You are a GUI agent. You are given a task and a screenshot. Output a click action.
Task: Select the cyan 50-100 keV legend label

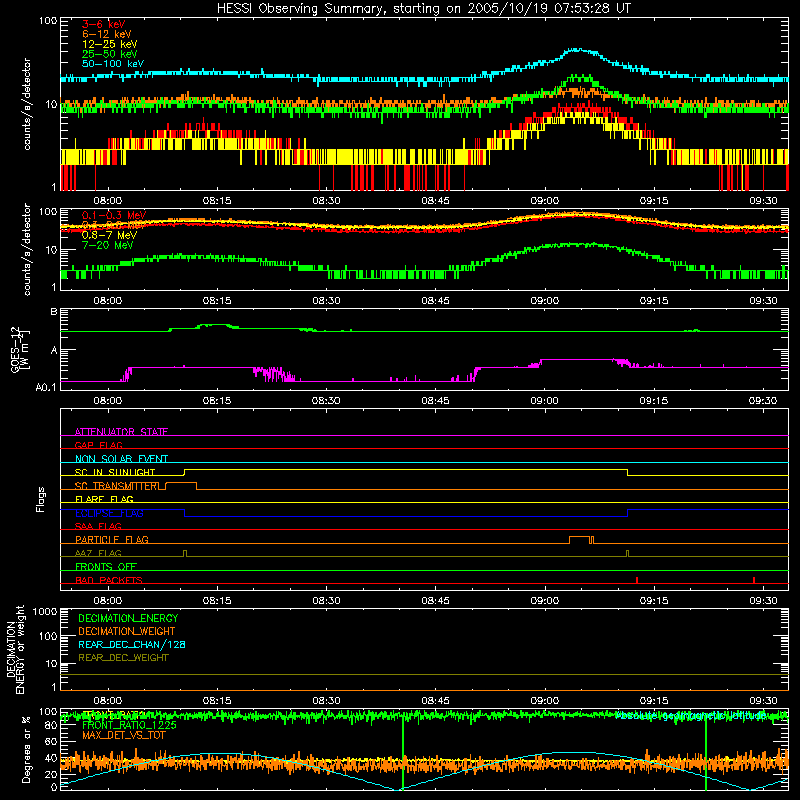tap(113, 64)
